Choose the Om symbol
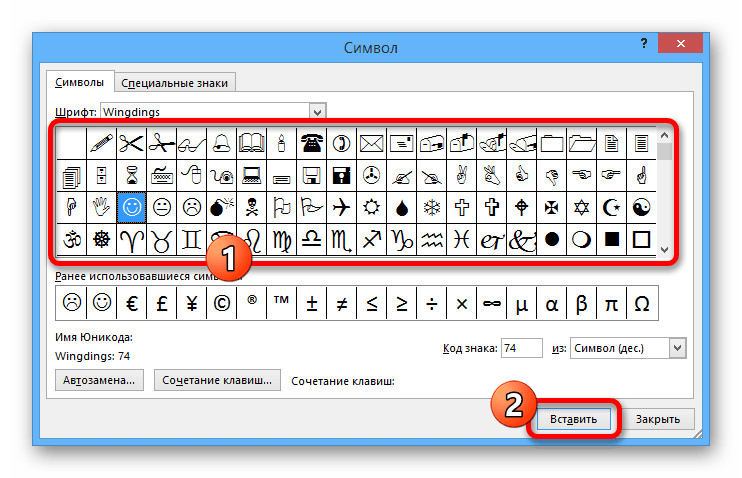Image resolution: width=742 pixels, height=478 pixels. (71, 239)
